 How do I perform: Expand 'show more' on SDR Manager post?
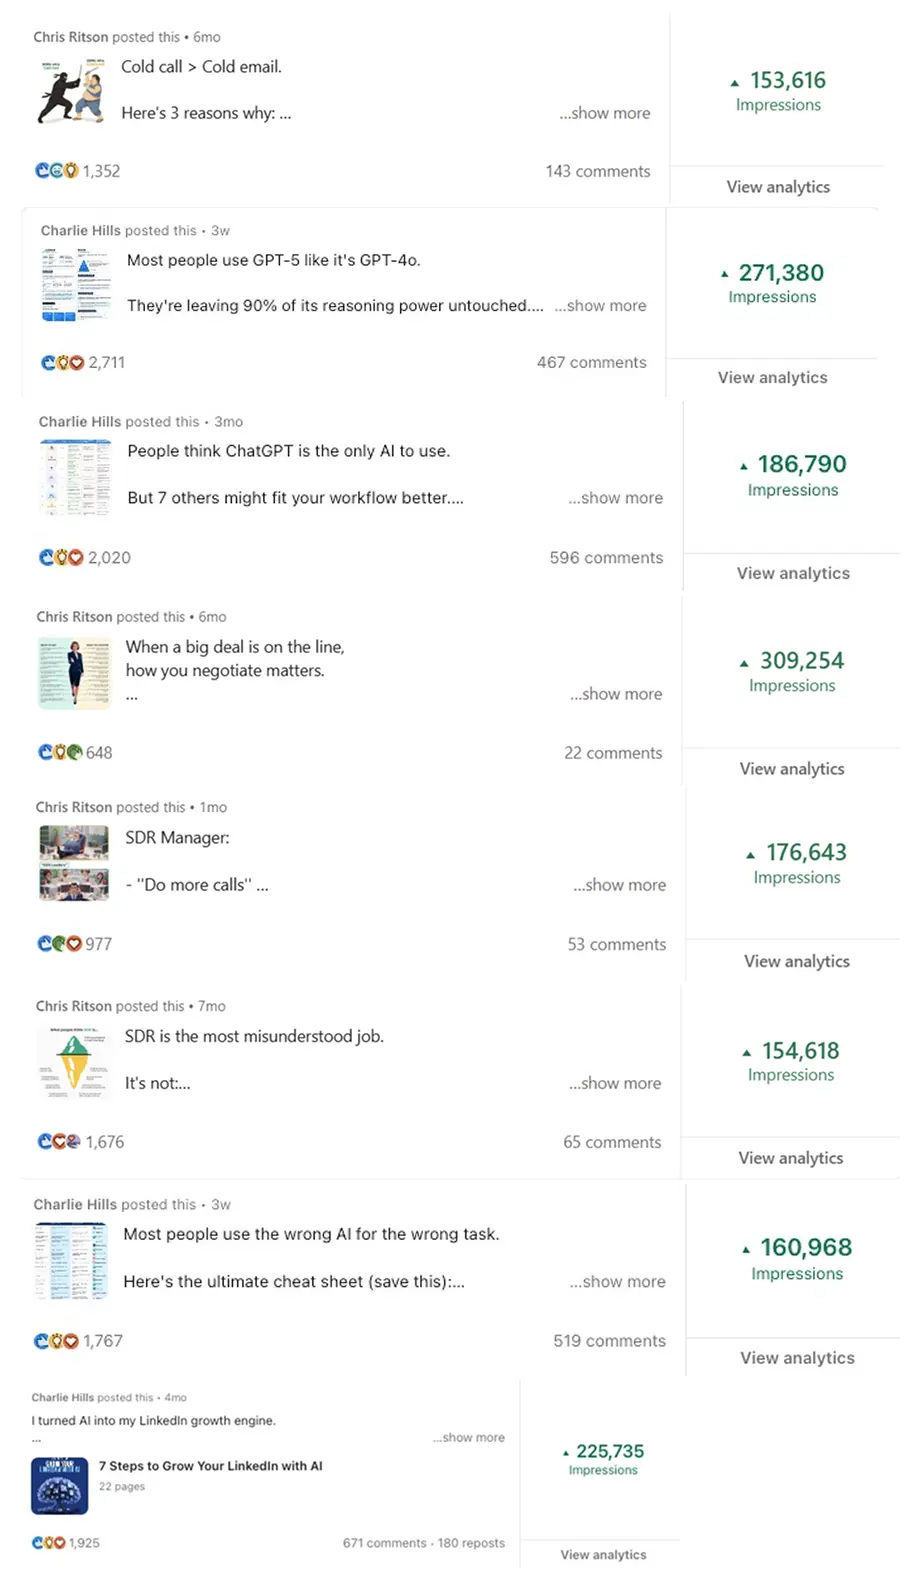coord(620,884)
